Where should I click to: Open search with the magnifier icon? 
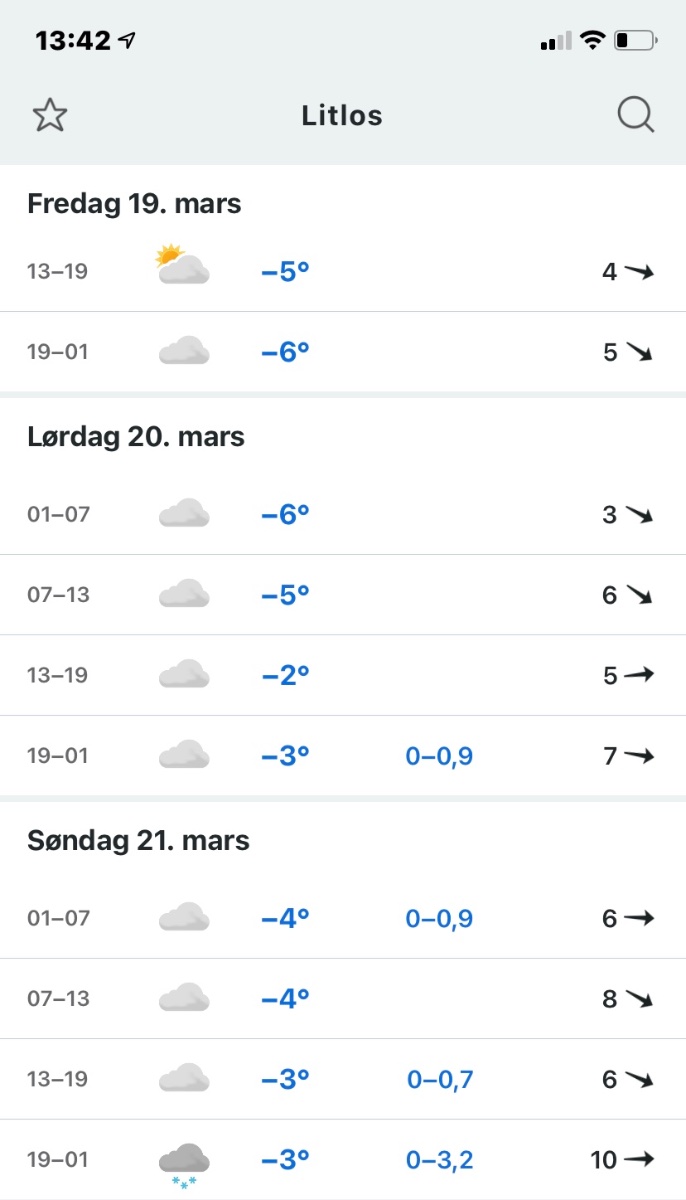[635, 116]
